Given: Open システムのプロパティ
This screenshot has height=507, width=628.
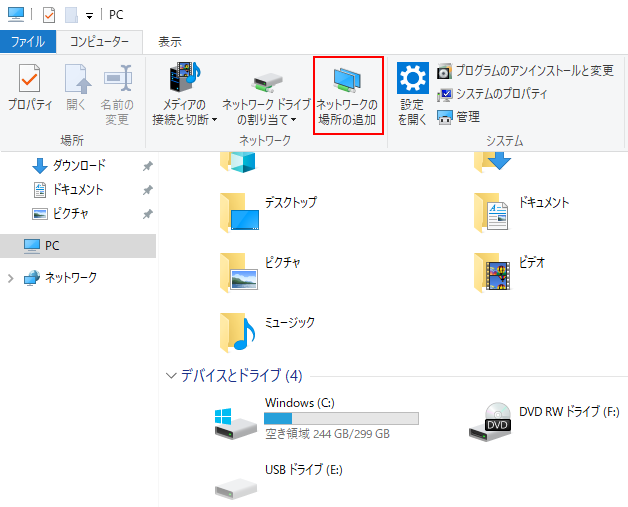Looking at the screenshot, I should 492,95.
